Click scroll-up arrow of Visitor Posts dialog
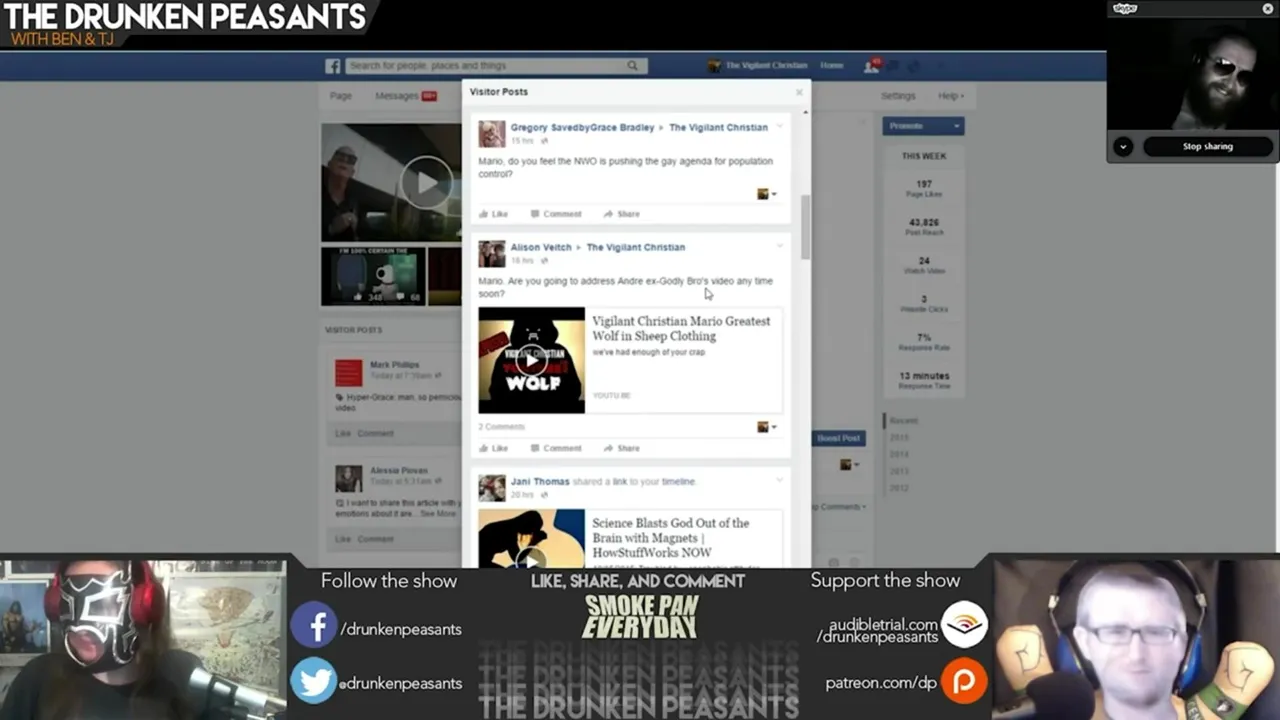Image resolution: width=1280 pixels, height=720 pixels. point(805,113)
